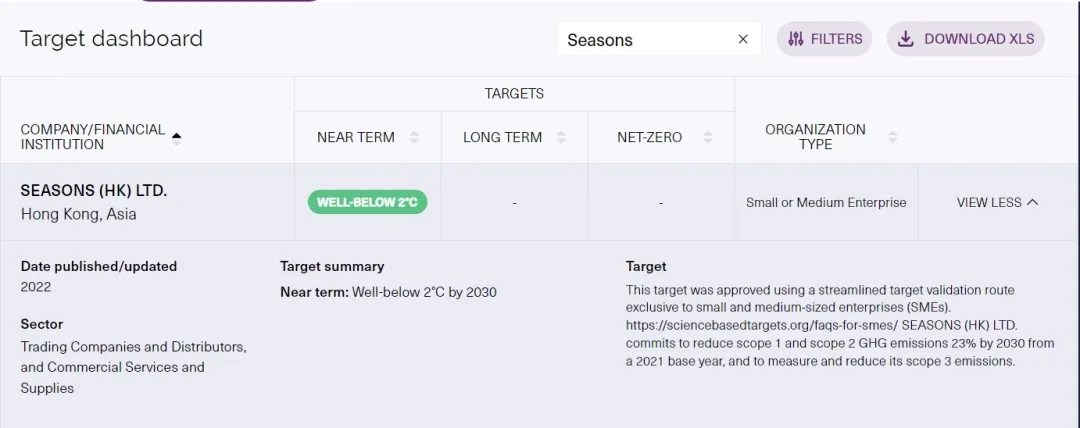Click SEASONS (HK) LTD. company name
The image size is (1080, 428).
(x=94, y=190)
